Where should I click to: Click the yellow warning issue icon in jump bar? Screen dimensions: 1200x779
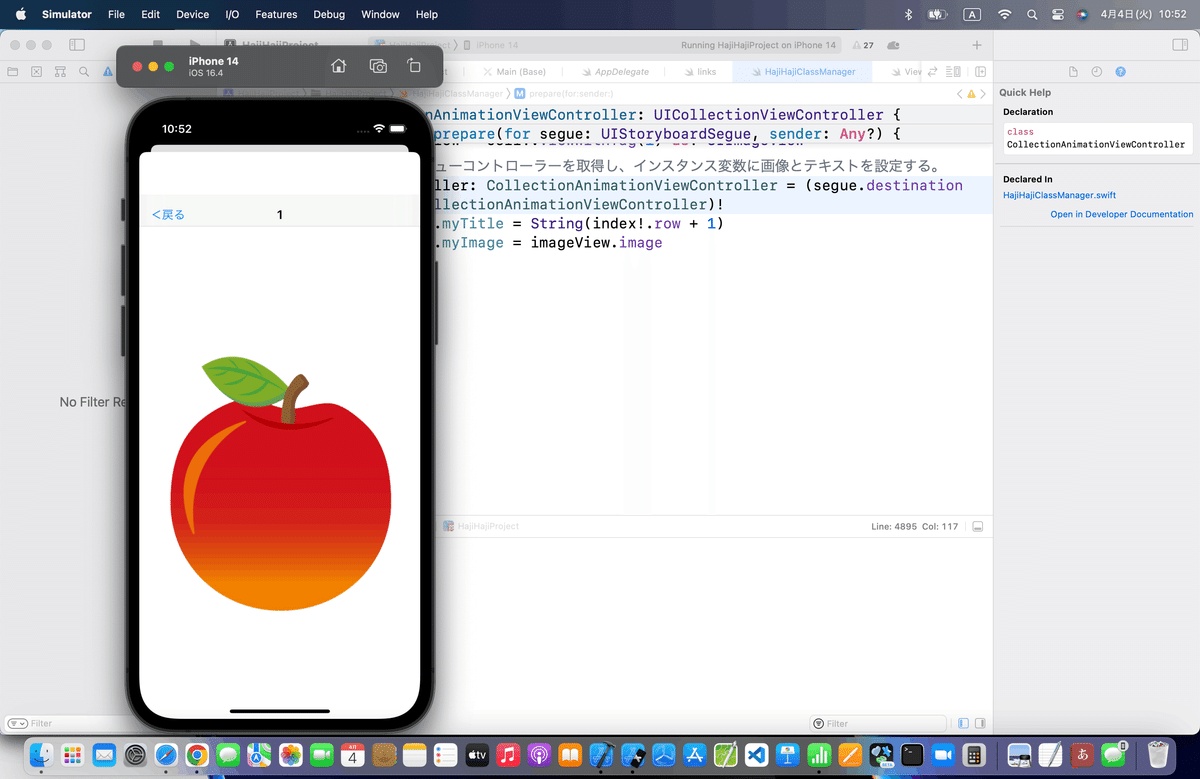972,93
